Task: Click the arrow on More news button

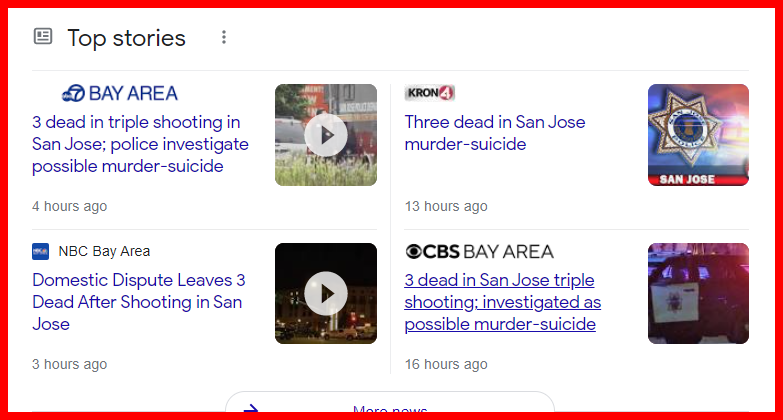Action: click(x=251, y=410)
